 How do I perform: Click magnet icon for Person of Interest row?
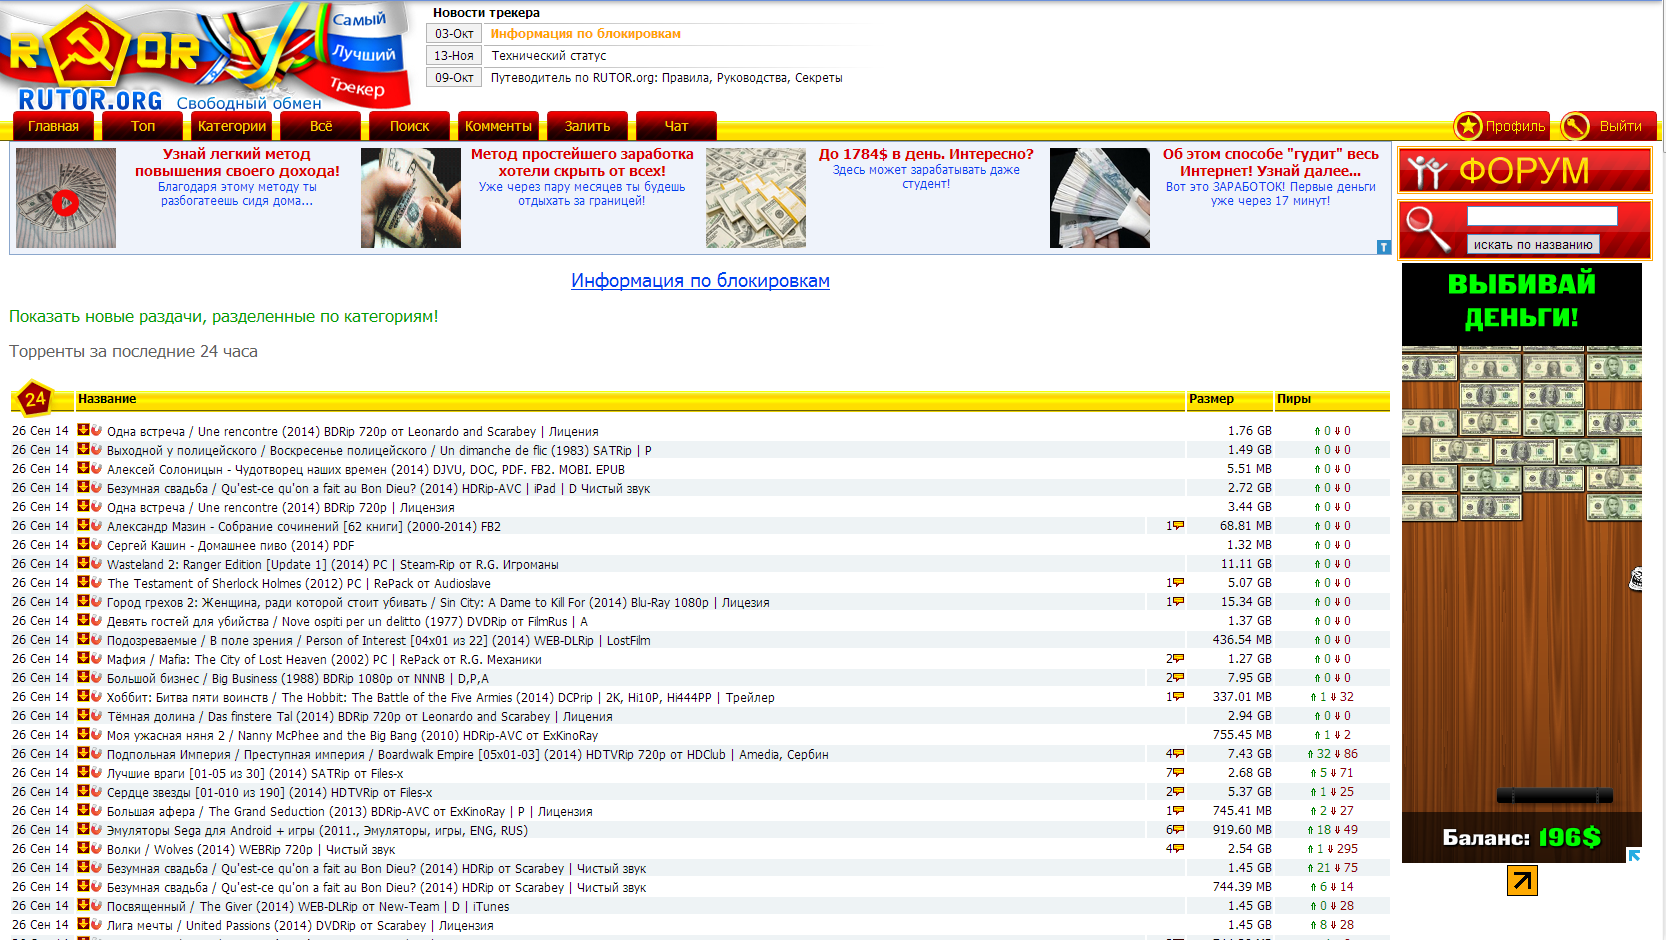click(96, 639)
